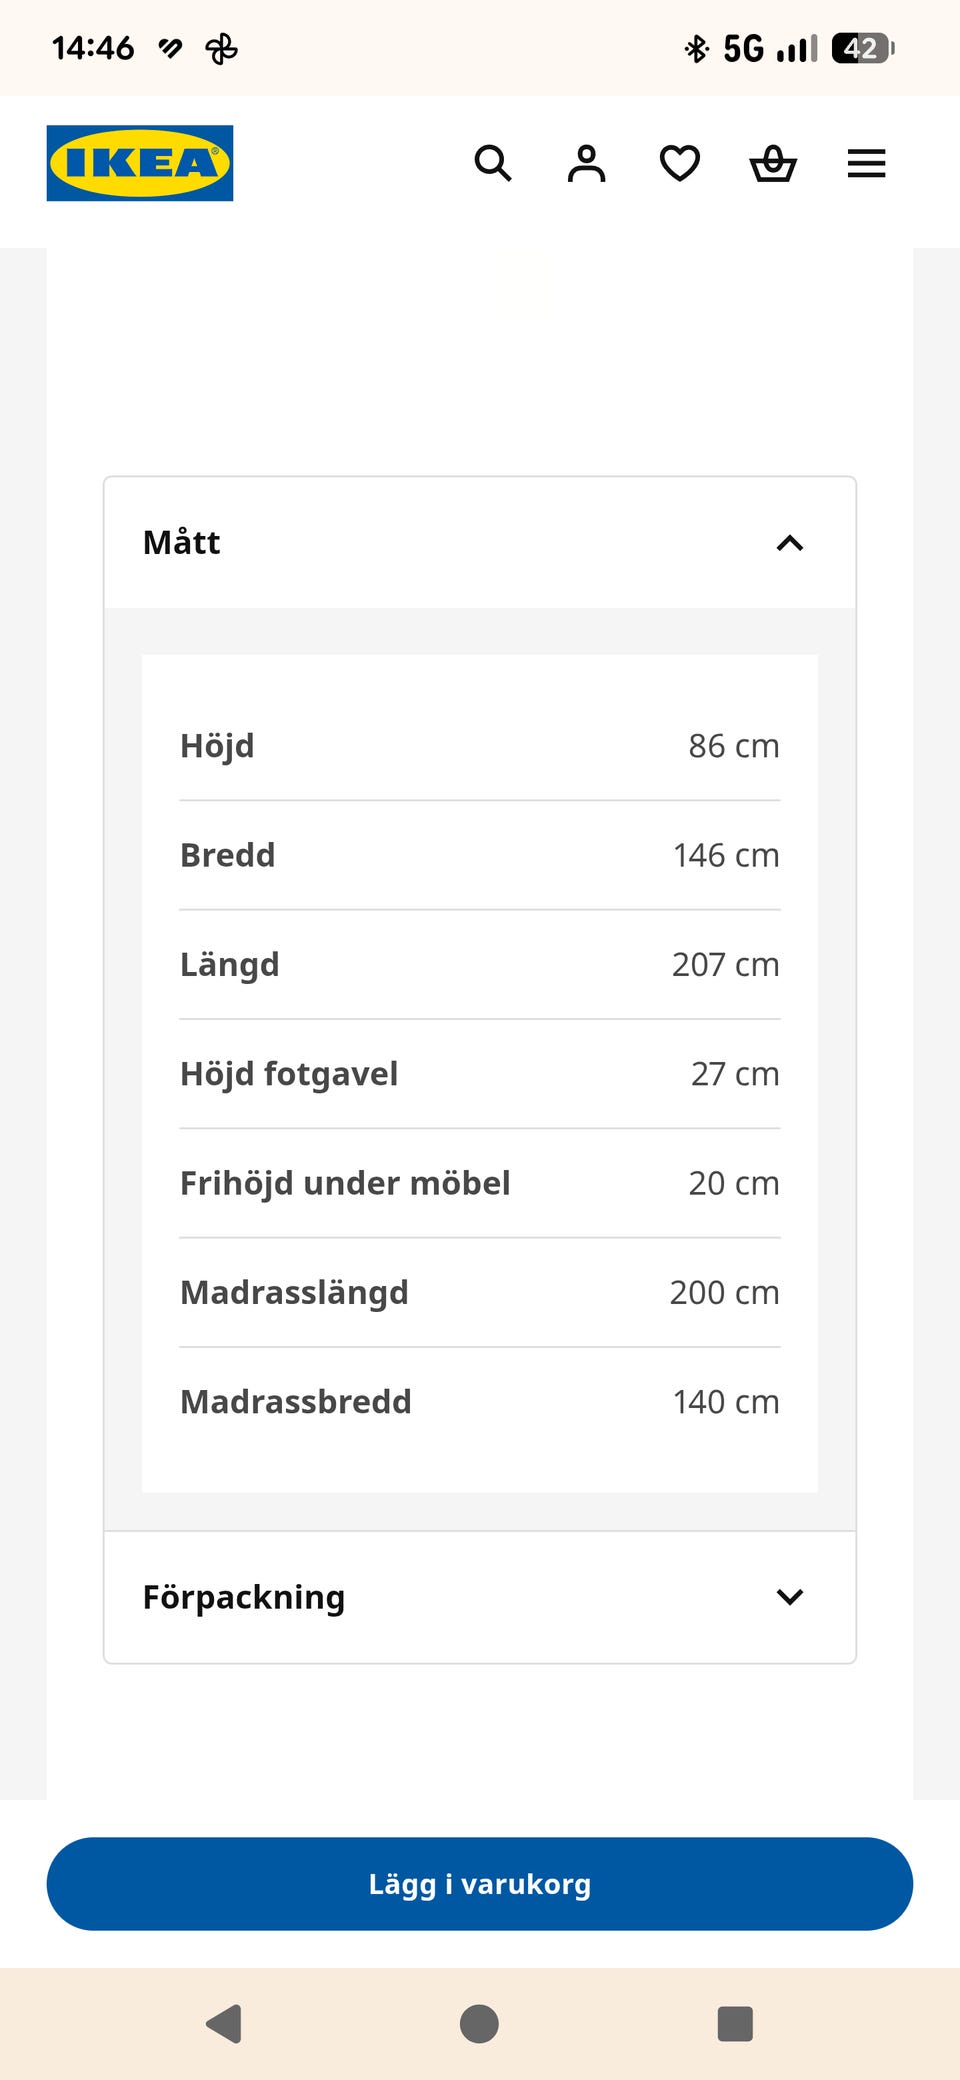Collapse the Mått section chevron
Viewport: 960px width, 2080px height.
pyautogui.click(x=790, y=543)
